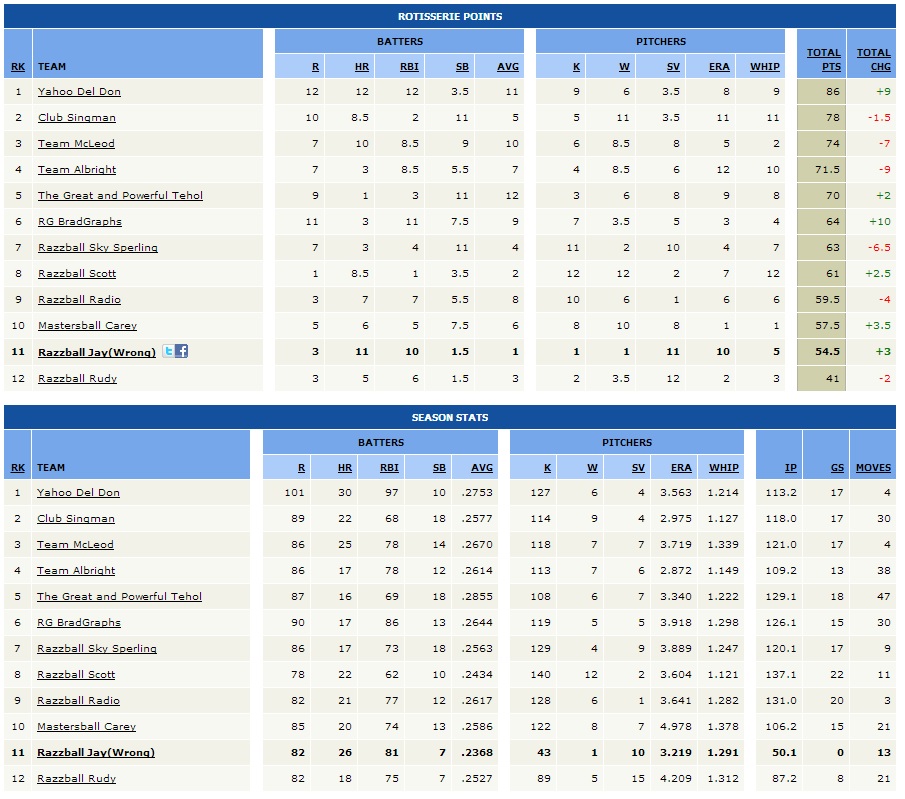Open Razzball Radio in Season Stats

pos(78,700)
